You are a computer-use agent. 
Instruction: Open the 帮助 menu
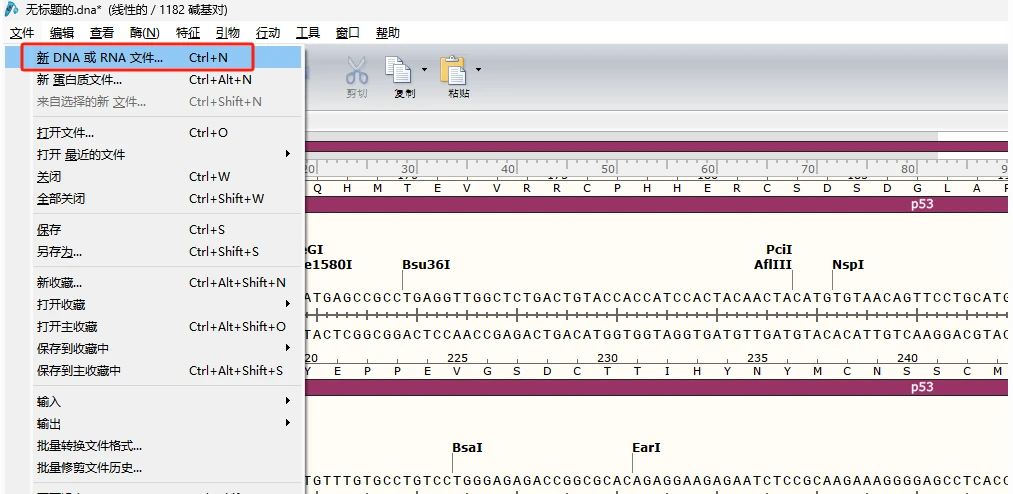point(388,33)
